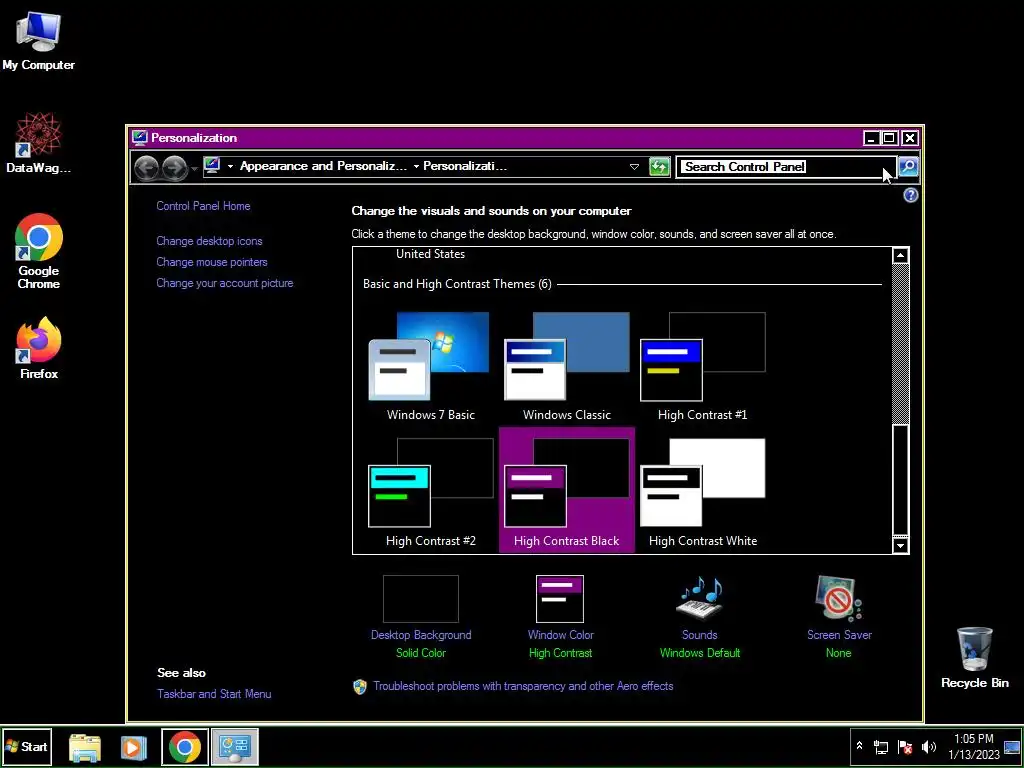Open recent pages dropdown beside forward arrow
The height and width of the screenshot is (768, 1024).
(x=194, y=169)
